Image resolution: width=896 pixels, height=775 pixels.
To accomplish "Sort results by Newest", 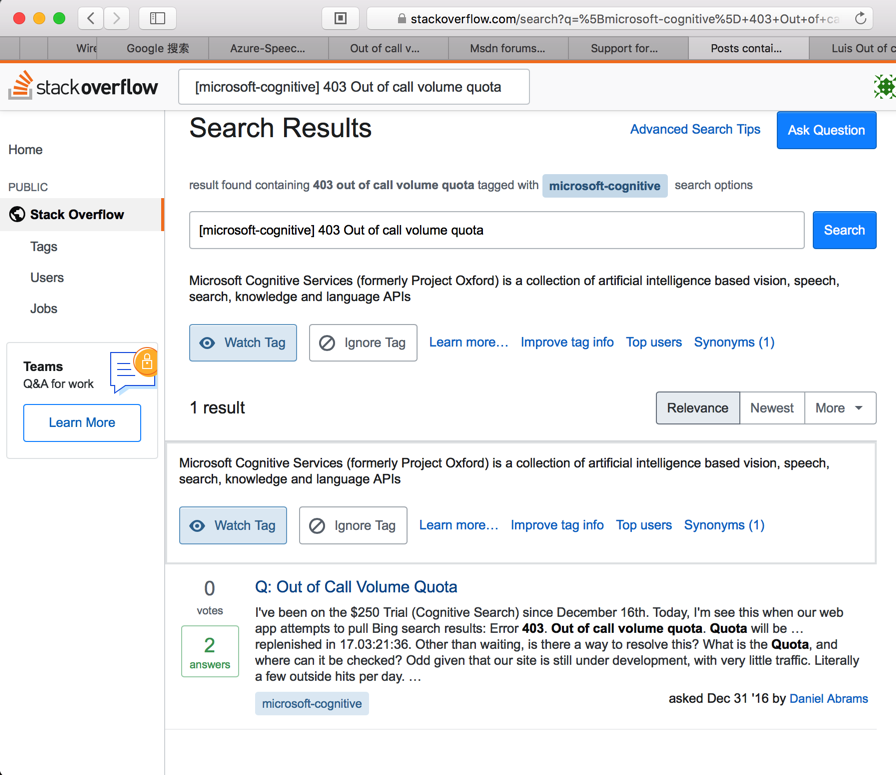I will pyautogui.click(x=772, y=408).
